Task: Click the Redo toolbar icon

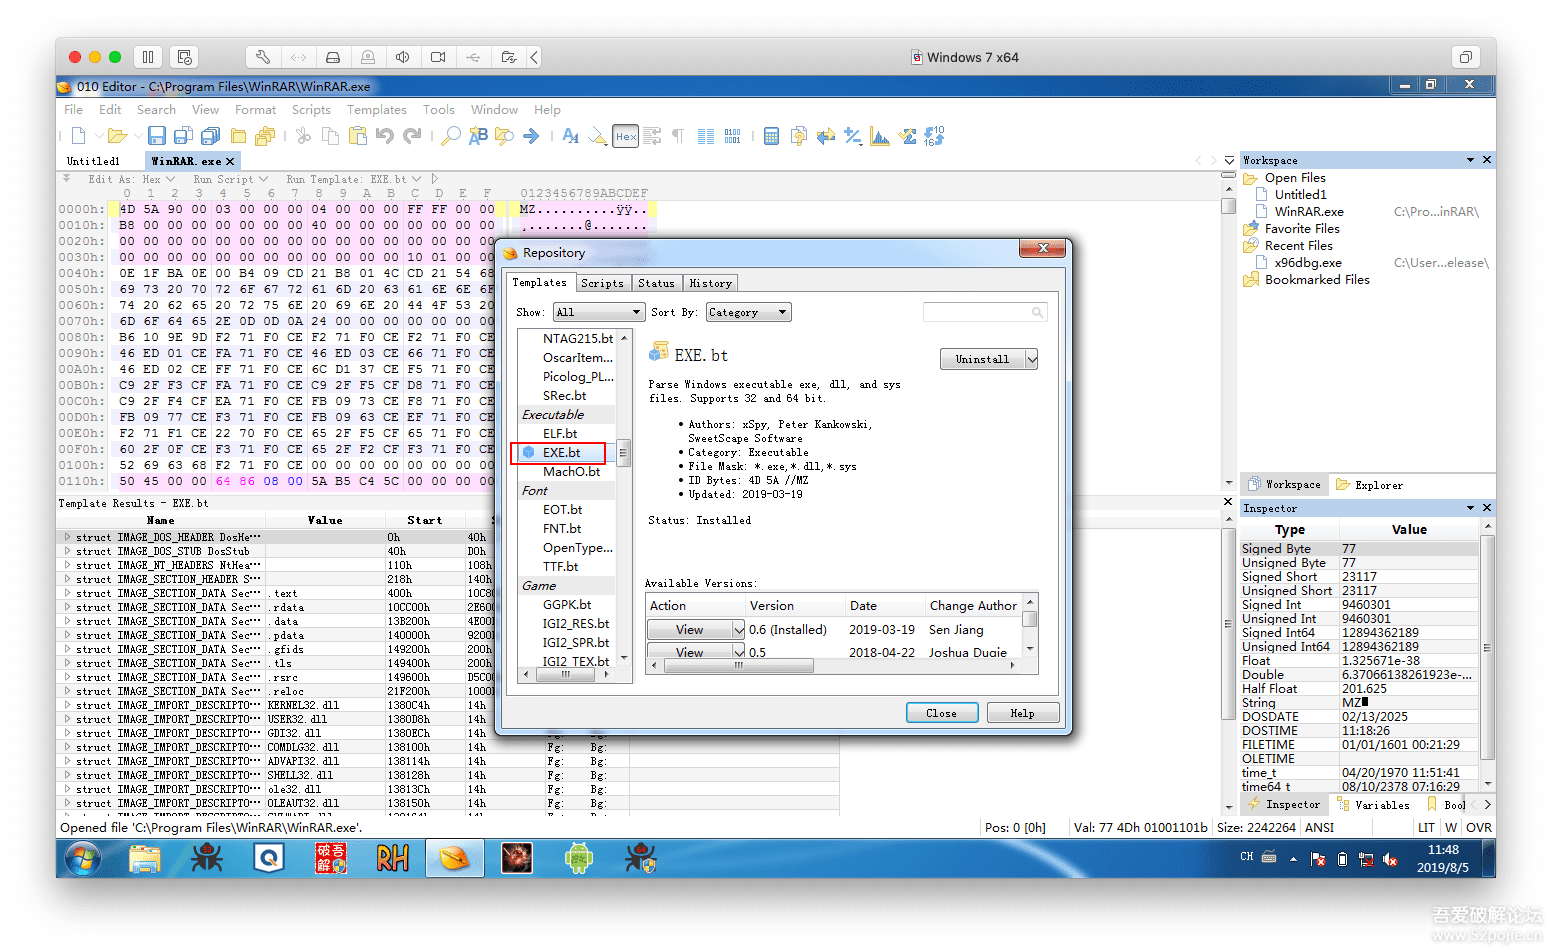Action: coord(412,136)
